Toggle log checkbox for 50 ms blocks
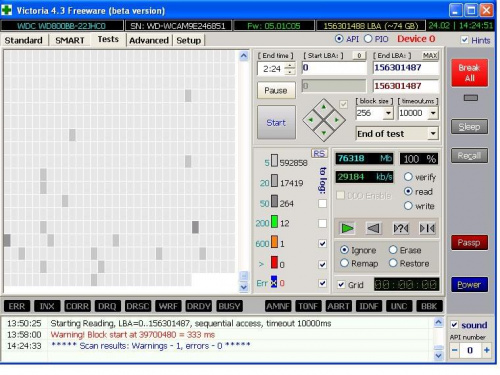Viewport: 500px width, 375px height. [322, 203]
